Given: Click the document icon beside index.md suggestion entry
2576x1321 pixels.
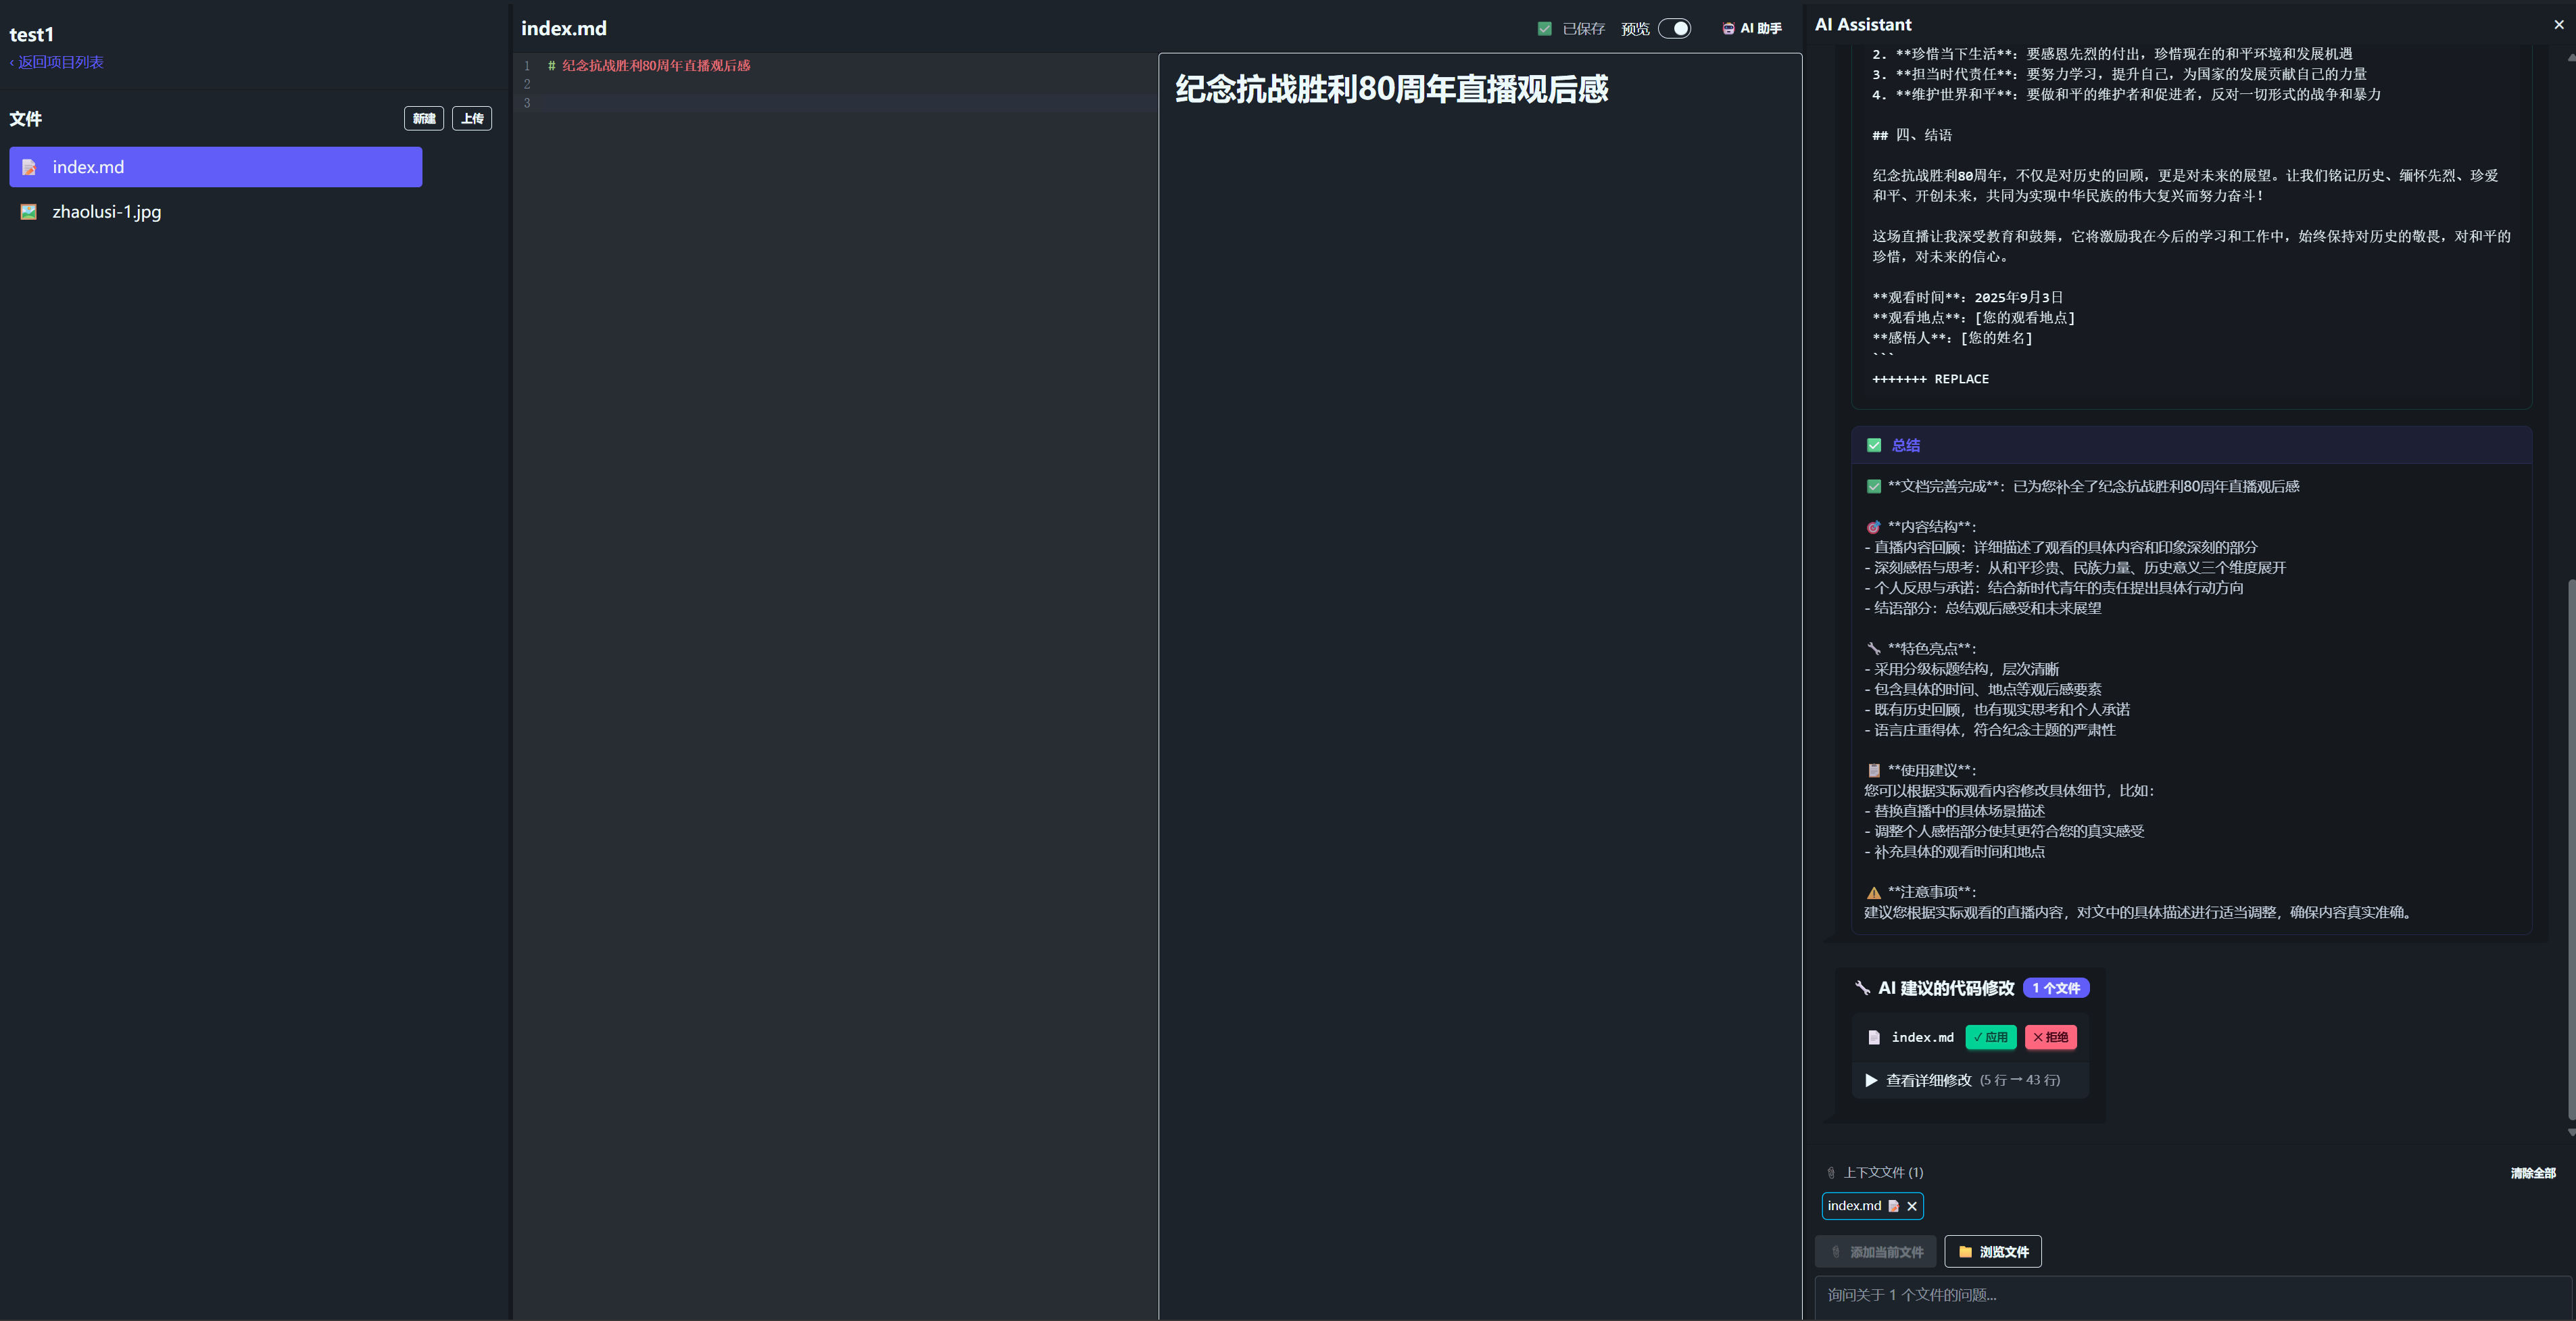Looking at the screenshot, I should click(1874, 1037).
